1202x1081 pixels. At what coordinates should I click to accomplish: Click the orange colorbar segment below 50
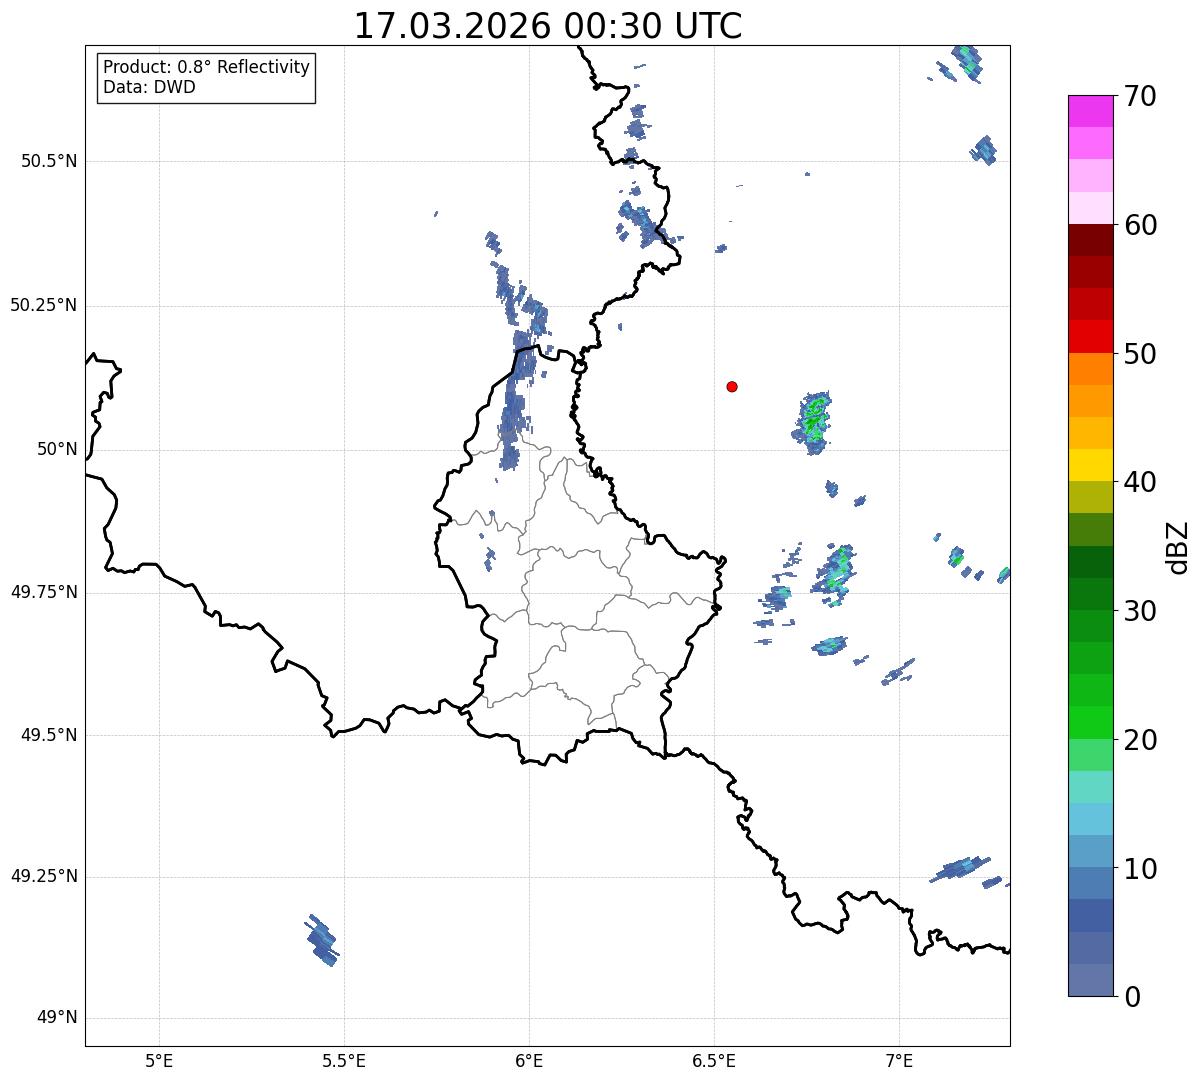[1091, 369]
